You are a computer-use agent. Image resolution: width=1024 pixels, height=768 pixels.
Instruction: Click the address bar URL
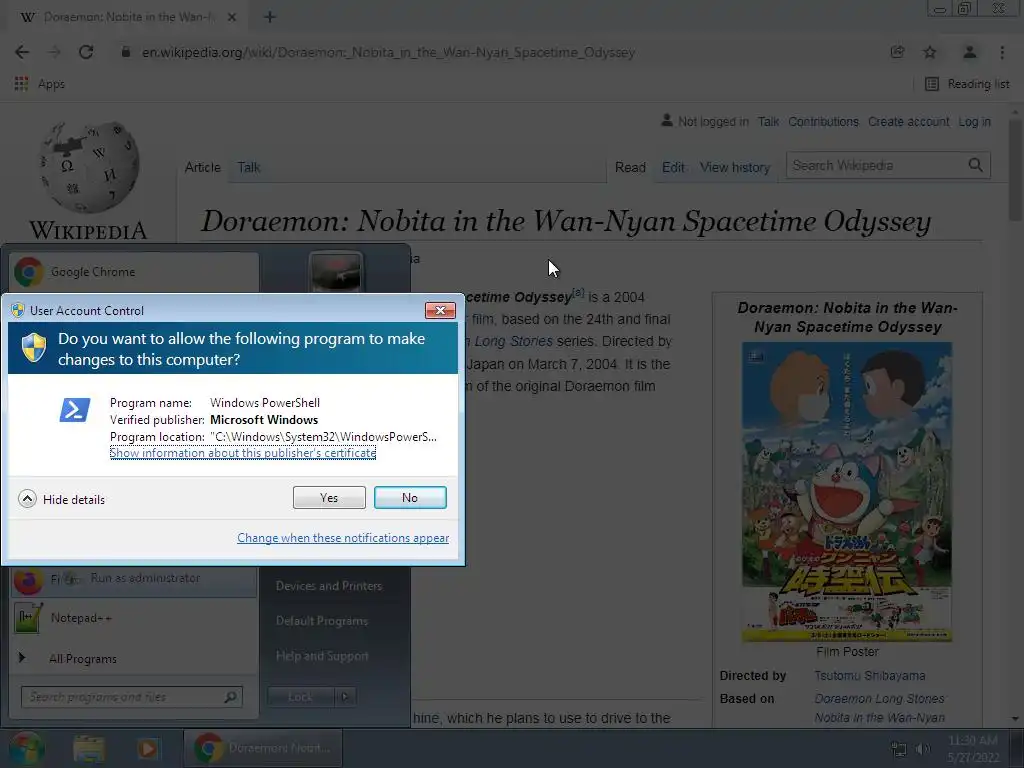pyautogui.click(x=389, y=52)
